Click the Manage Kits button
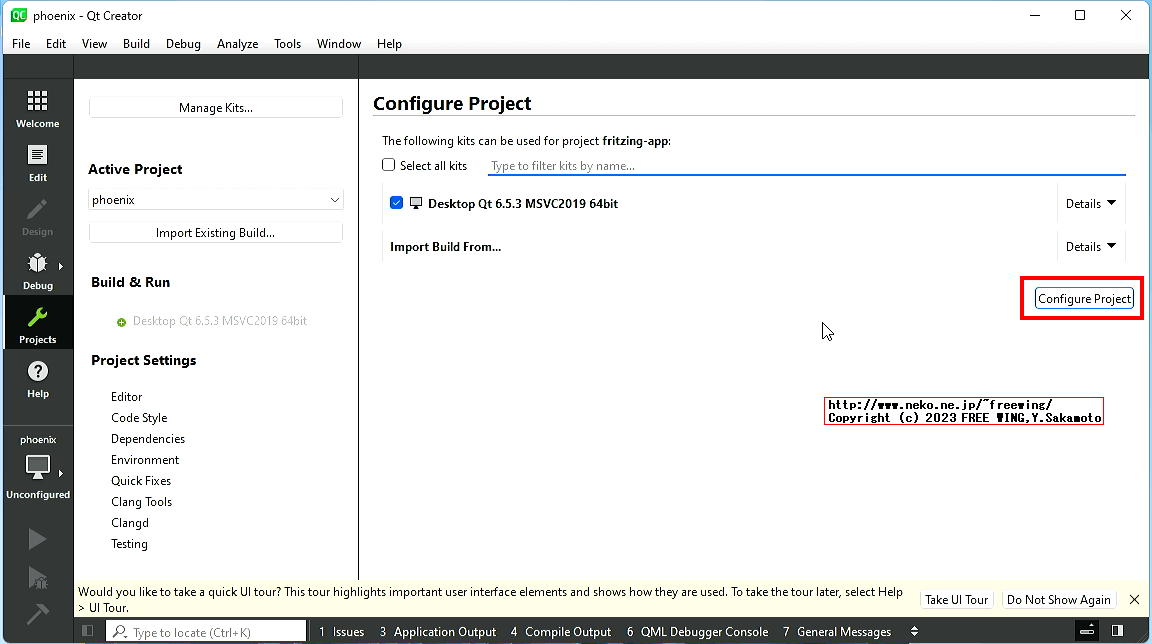Viewport: 1152px width, 644px height. pyautogui.click(x=215, y=108)
